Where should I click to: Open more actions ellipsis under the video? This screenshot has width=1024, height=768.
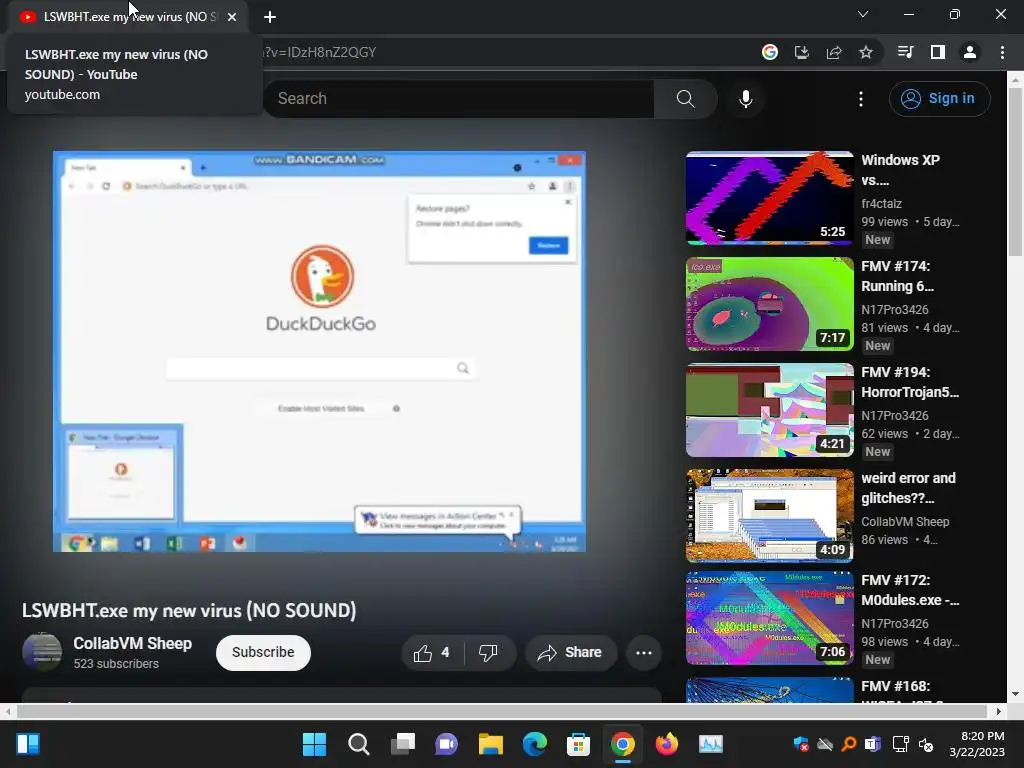(x=644, y=652)
